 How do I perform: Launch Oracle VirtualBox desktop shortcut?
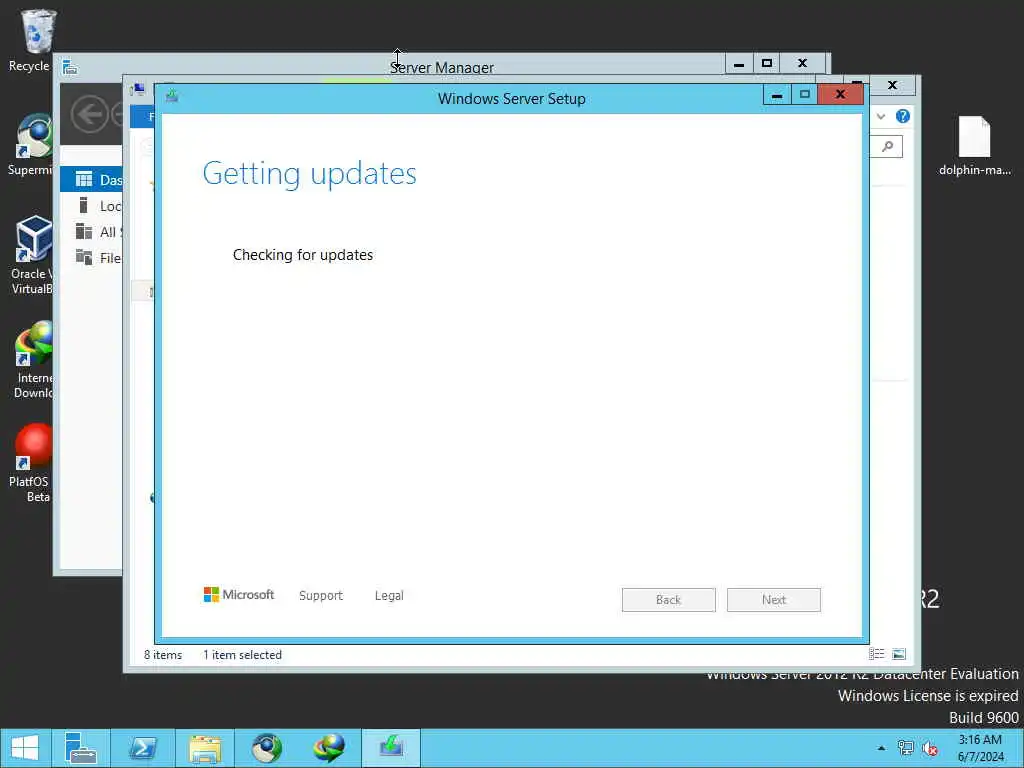[x=33, y=255]
